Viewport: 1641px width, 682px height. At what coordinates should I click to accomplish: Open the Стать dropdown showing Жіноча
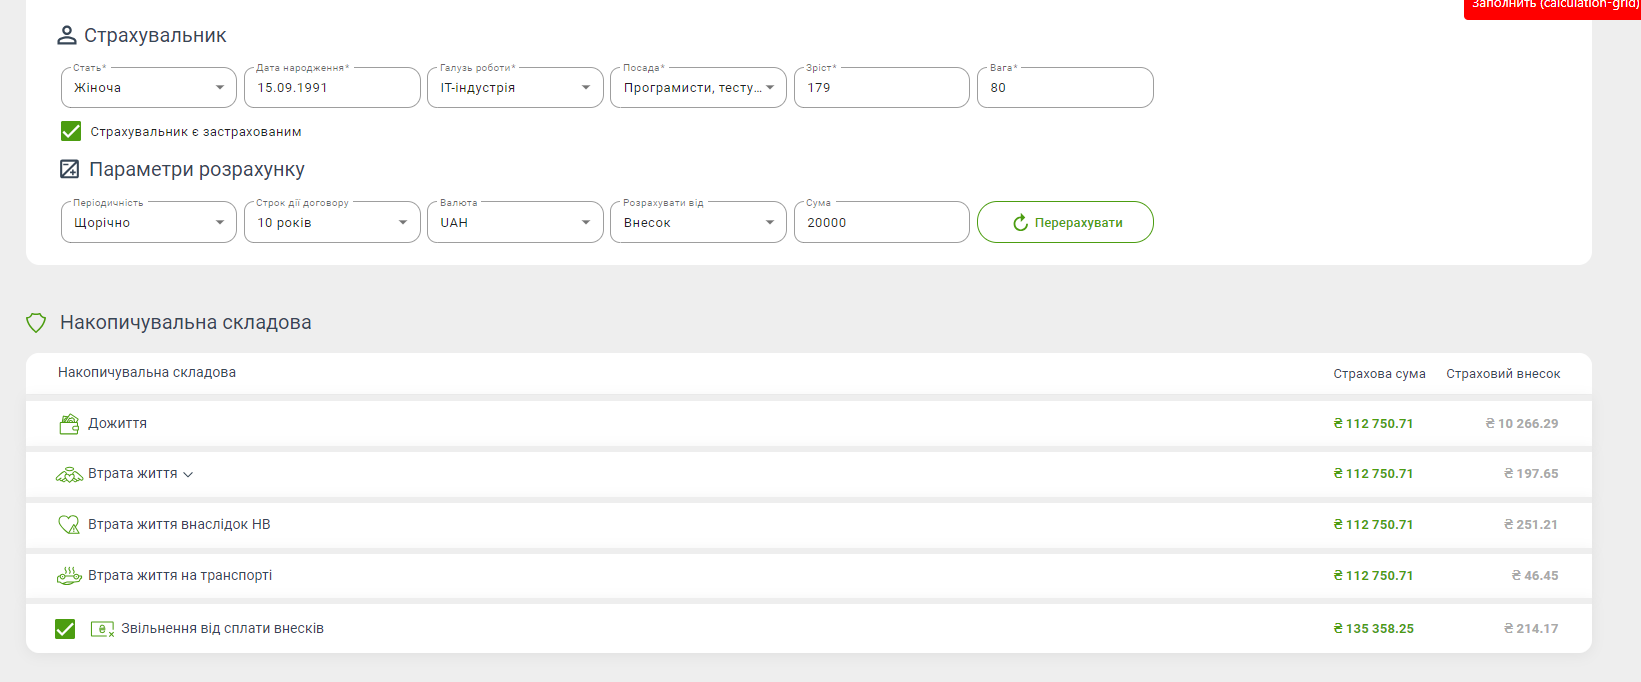click(x=148, y=88)
